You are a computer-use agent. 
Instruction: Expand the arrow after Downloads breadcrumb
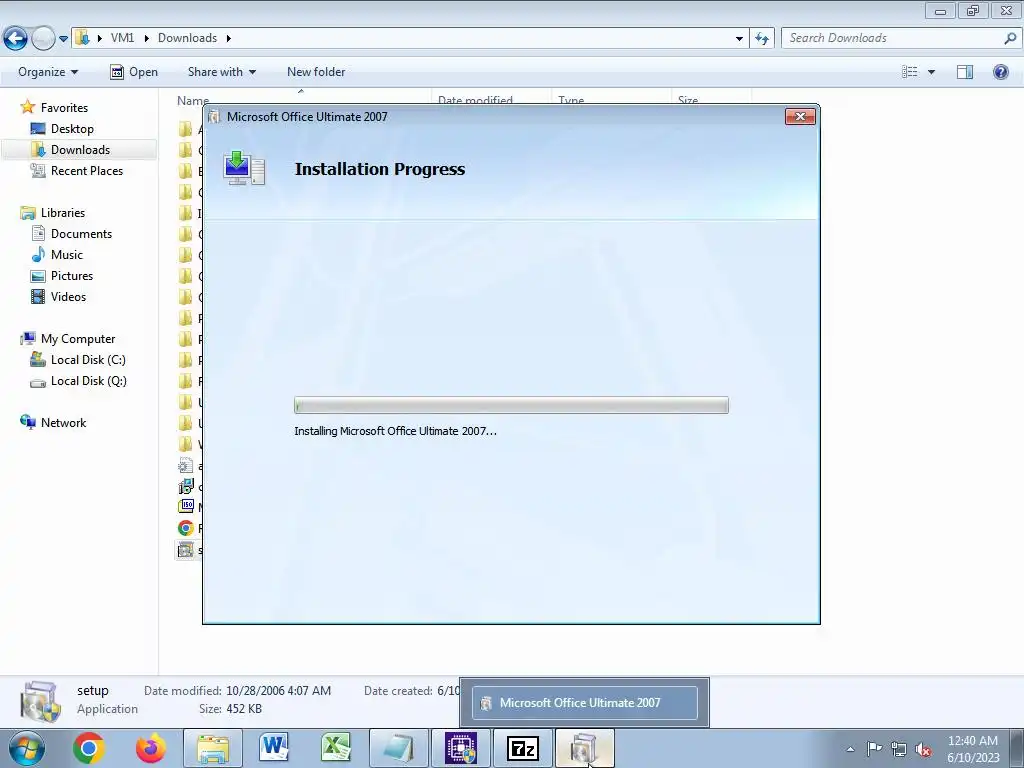tap(229, 38)
